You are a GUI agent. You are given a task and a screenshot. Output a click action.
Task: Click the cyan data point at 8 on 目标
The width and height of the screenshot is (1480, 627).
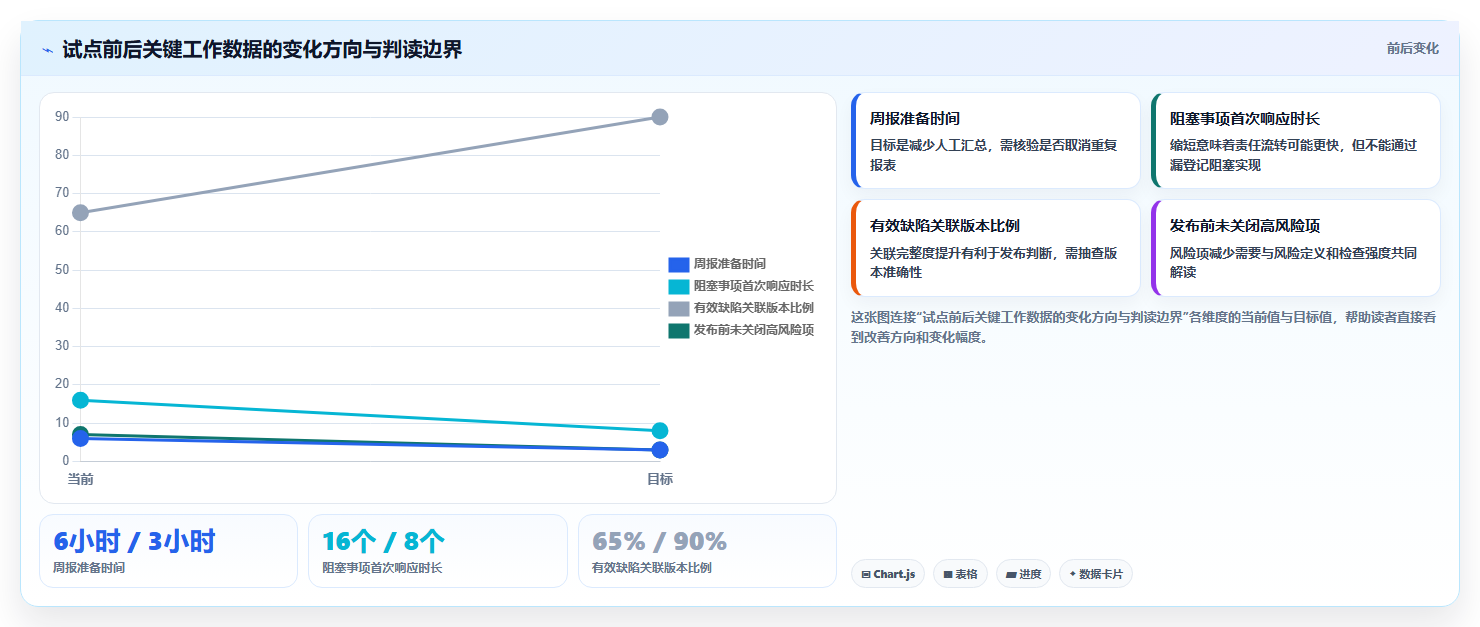coord(660,431)
